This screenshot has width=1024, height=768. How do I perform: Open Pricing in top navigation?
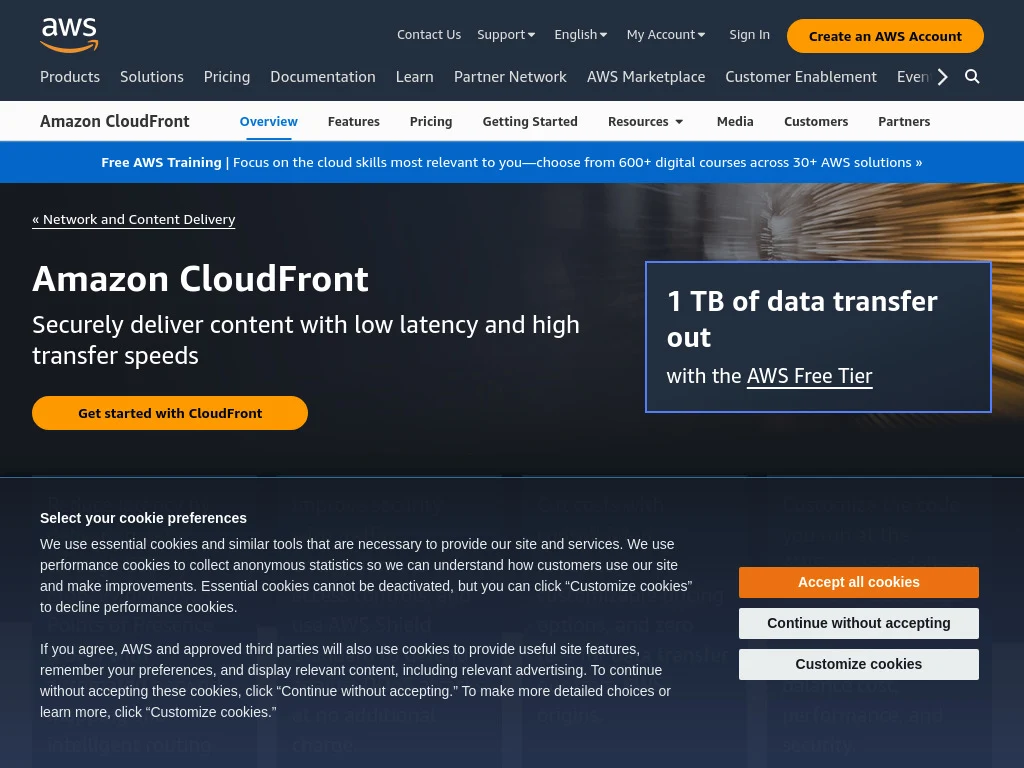[227, 77]
